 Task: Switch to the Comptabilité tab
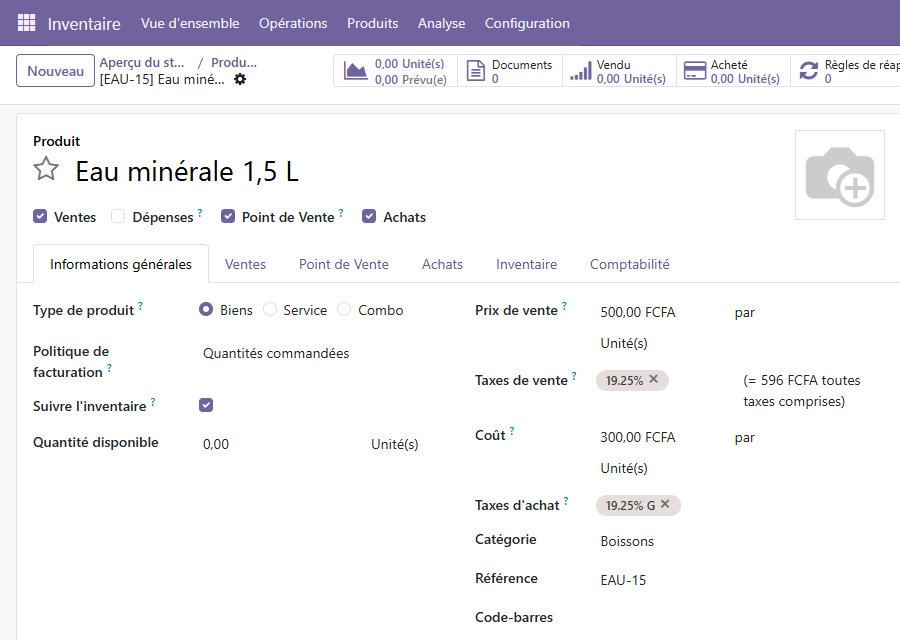pos(630,264)
